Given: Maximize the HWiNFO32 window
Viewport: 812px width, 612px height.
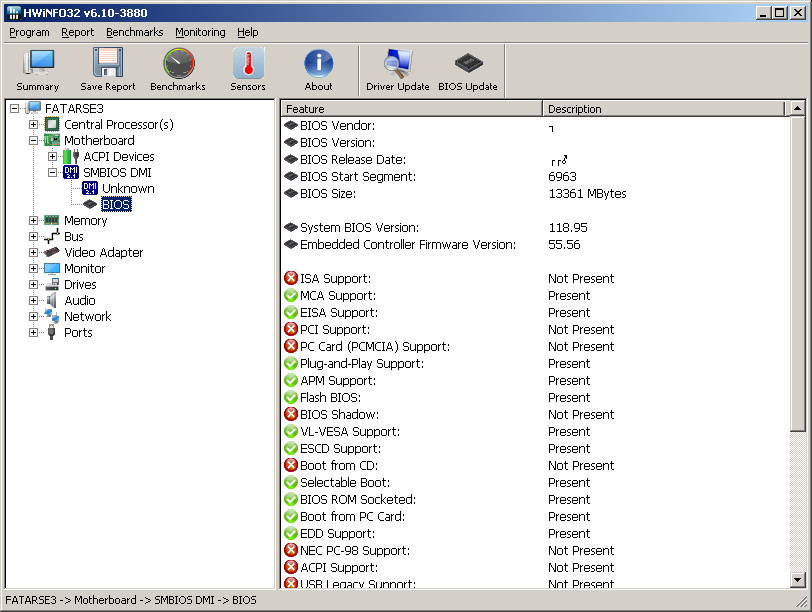Looking at the screenshot, I should point(779,12).
